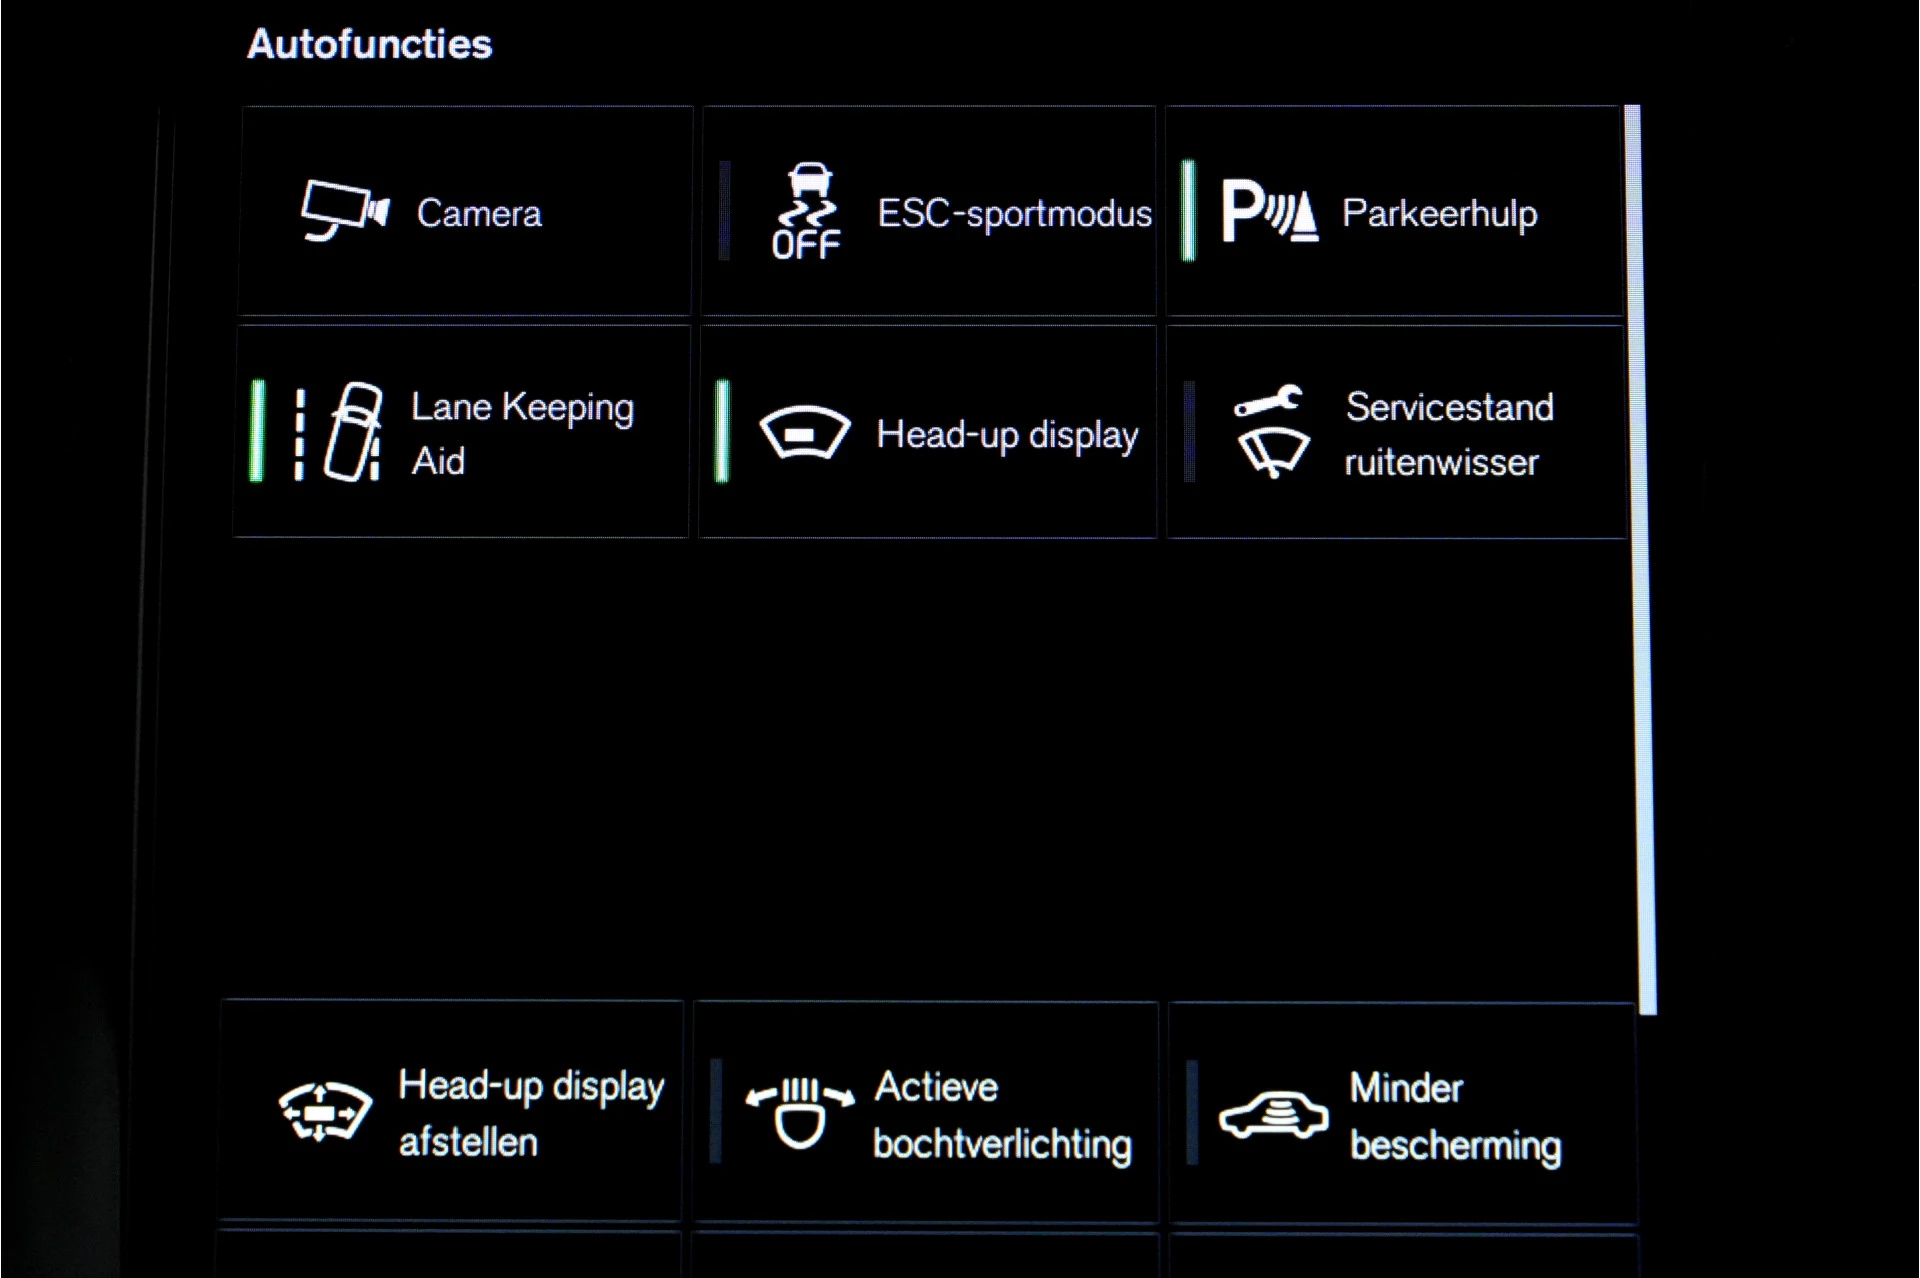Tap the active bending lights headlamp icon

pos(800,1111)
